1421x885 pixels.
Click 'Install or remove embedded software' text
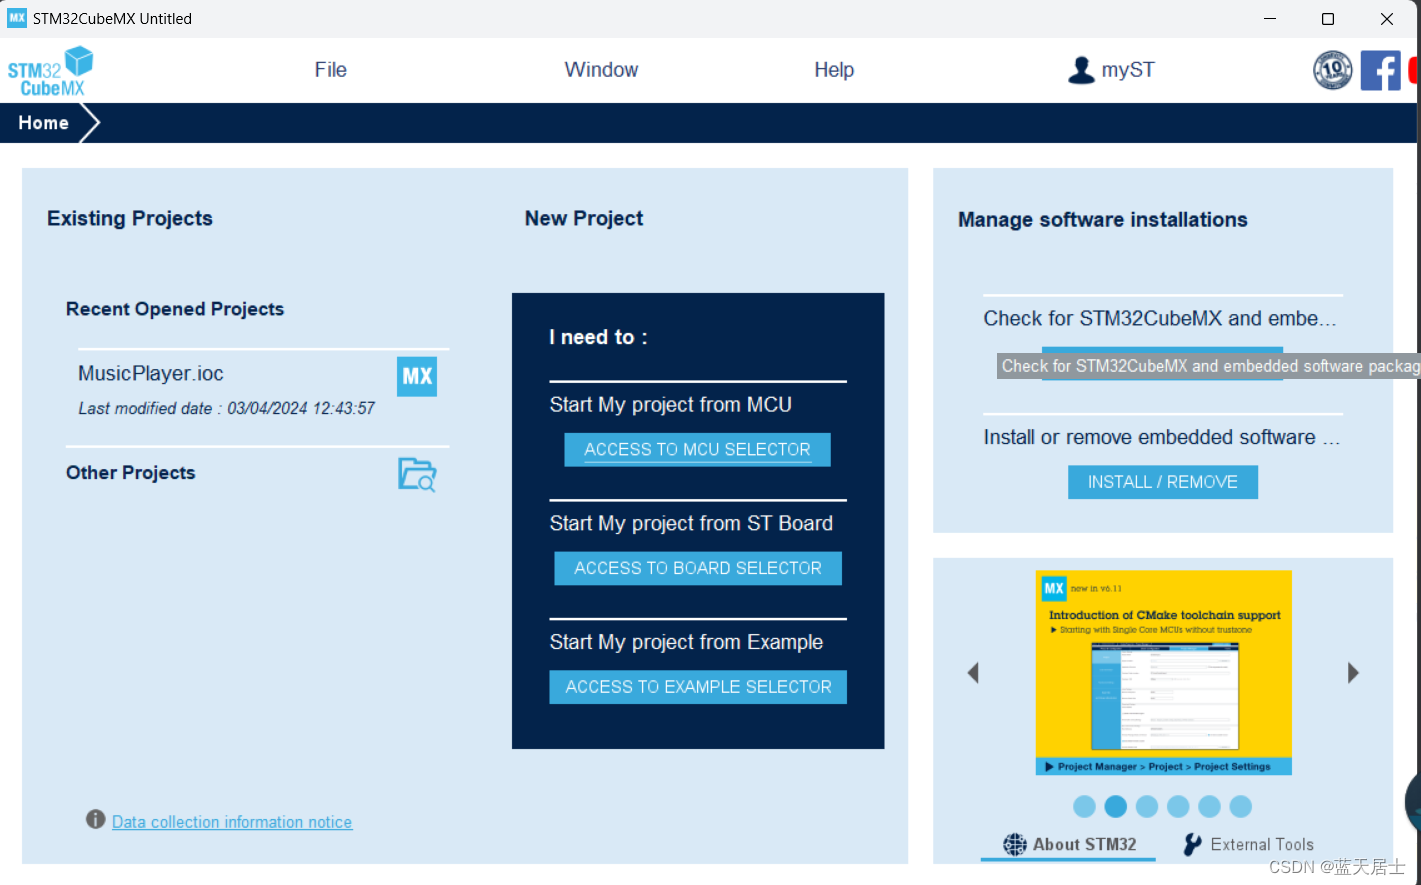pos(1150,437)
